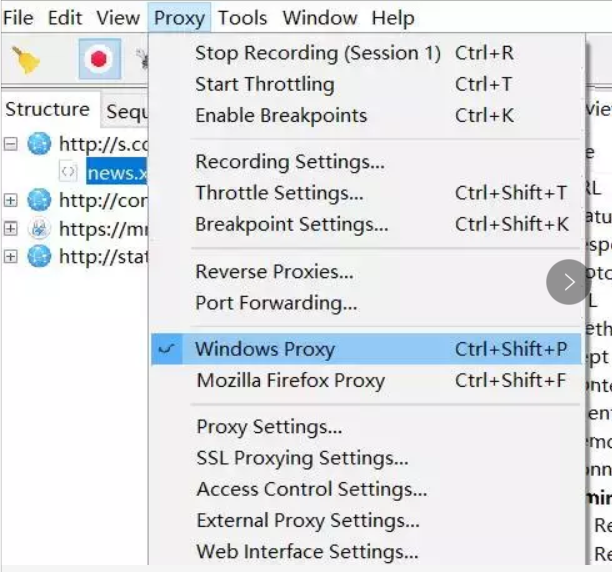The height and width of the screenshot is (572, 612).
Task: Click the broom clear session icon
Action: pos(25,61)
